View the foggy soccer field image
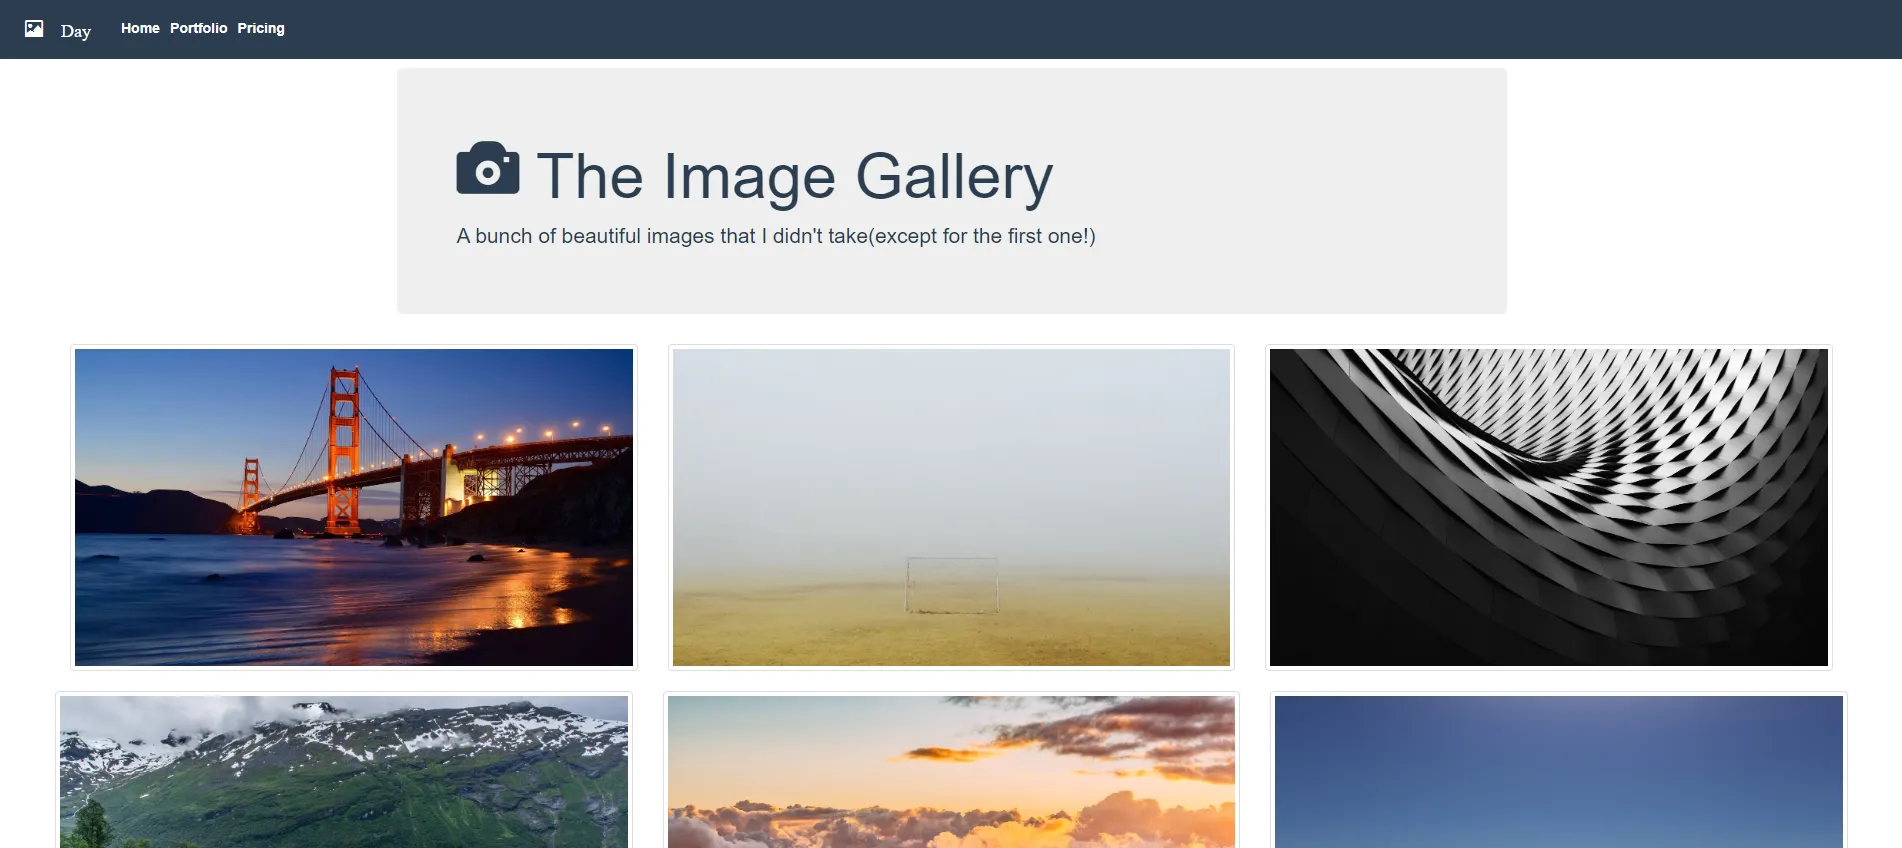Image resolution: width=1902 pixels, height=848 pixels. pos(951,507)
